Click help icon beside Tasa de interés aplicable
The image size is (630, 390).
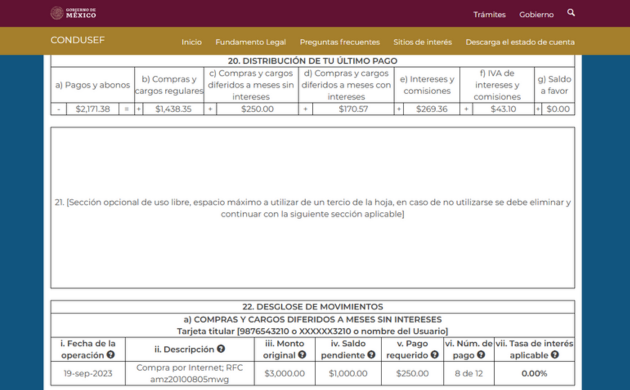click(x=555, y=355)
